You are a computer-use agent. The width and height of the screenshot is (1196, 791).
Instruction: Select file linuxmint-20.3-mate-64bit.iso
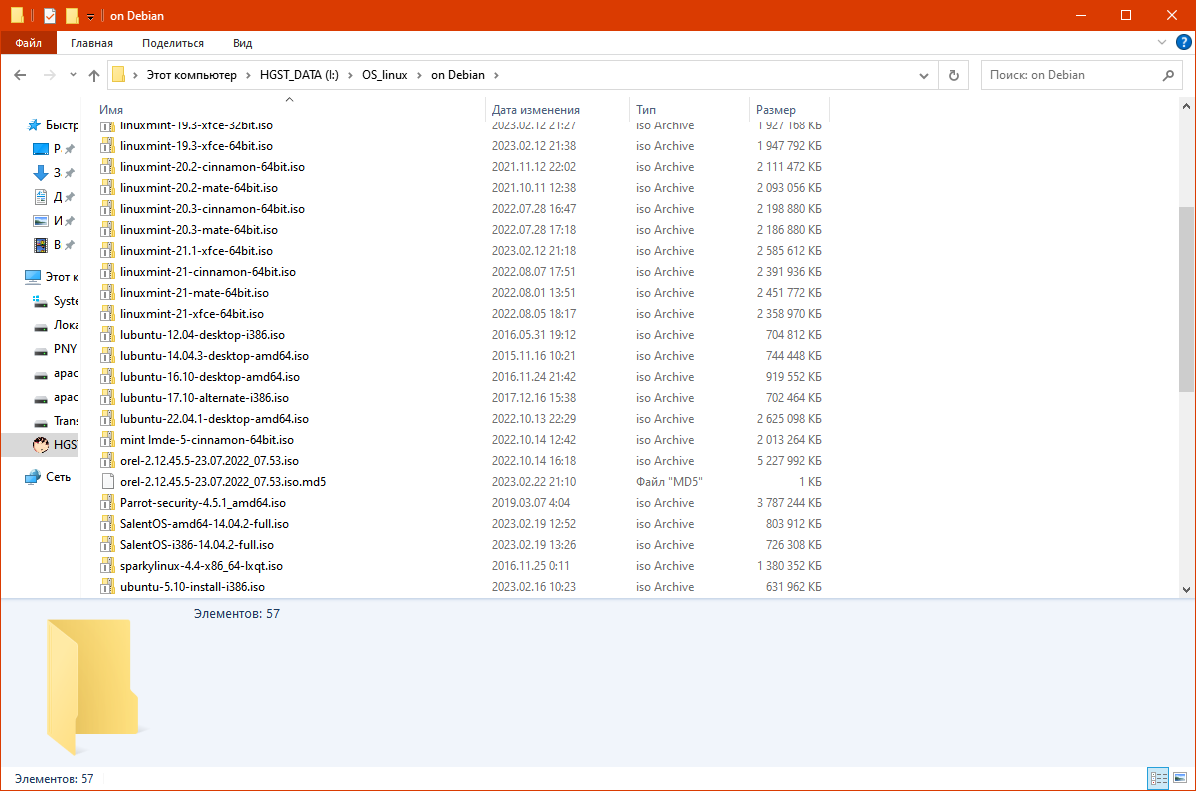198,230
